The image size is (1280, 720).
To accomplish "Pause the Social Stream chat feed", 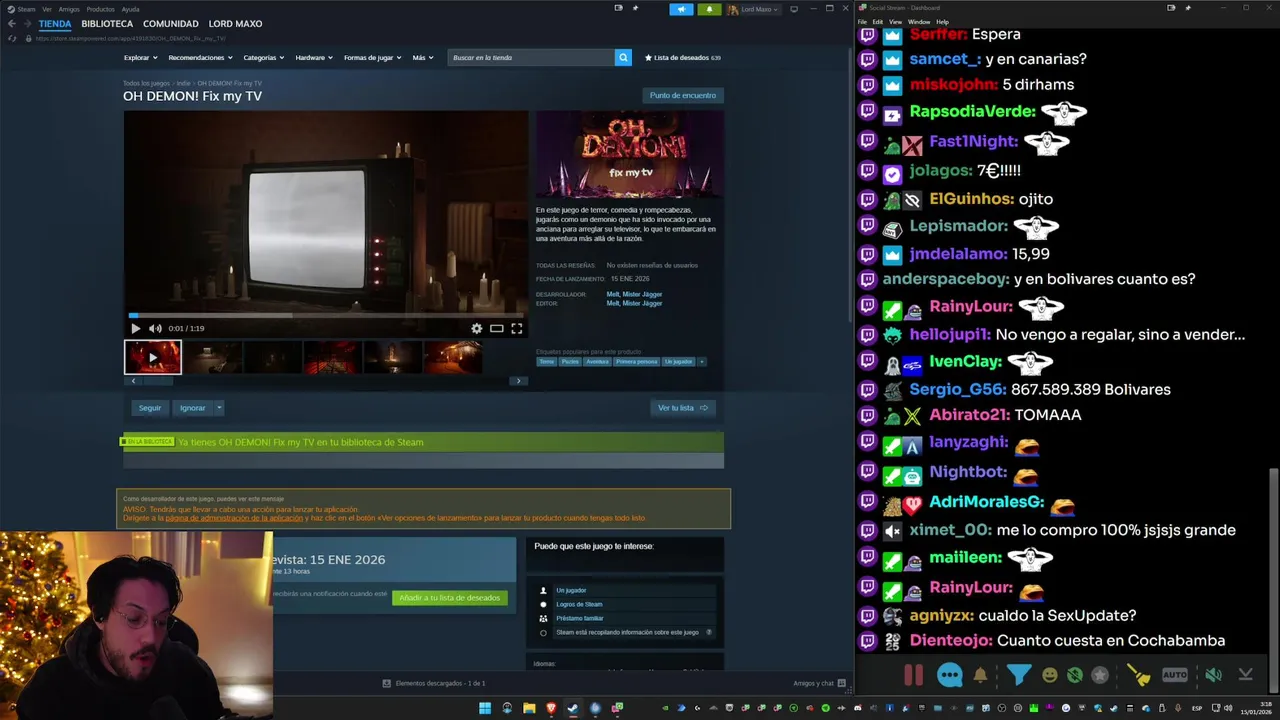I will [913, 675].
